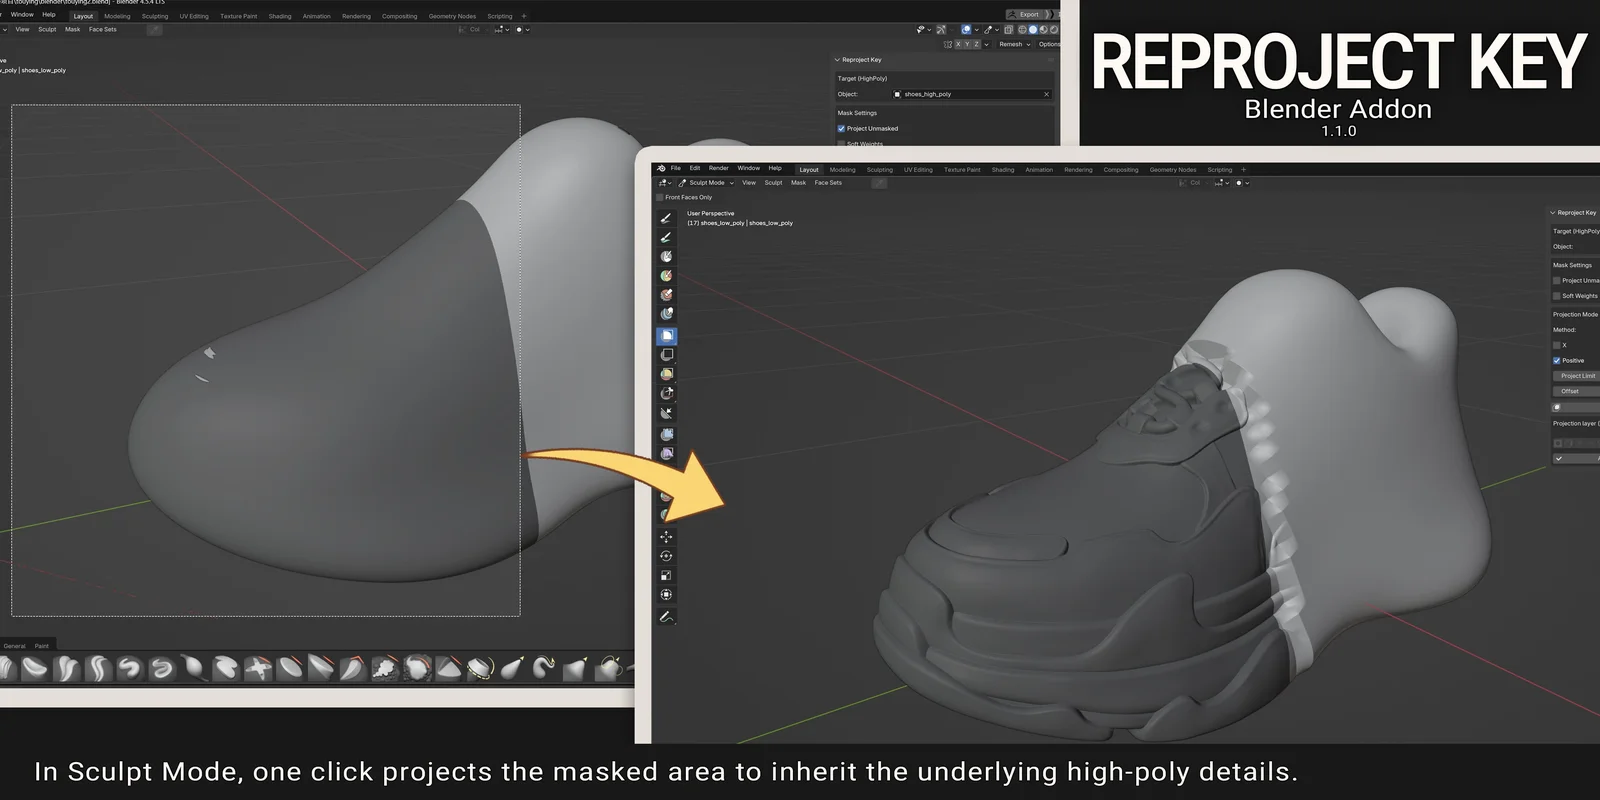Viewport: 1600px width, 800px height.
Task: Select the Rotate tool in front window toolbar
Action: [666, 556]
